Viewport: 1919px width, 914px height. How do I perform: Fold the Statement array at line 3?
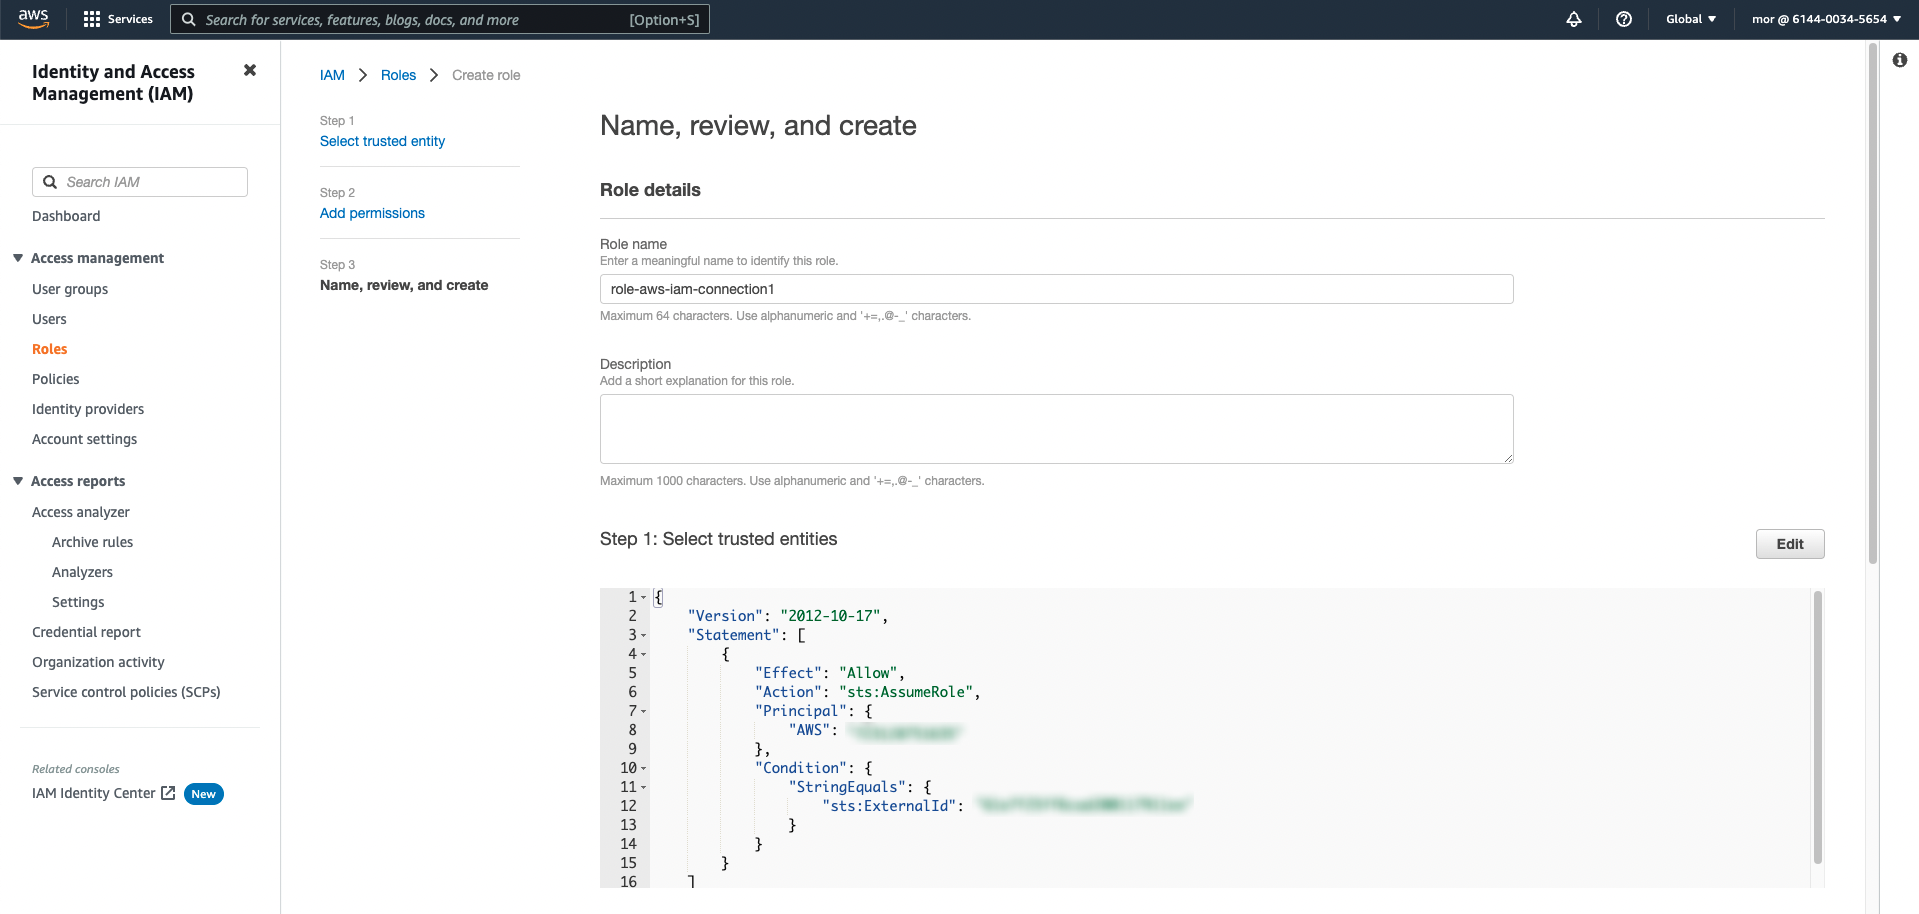pyautogui.click(x=643, y=636)
